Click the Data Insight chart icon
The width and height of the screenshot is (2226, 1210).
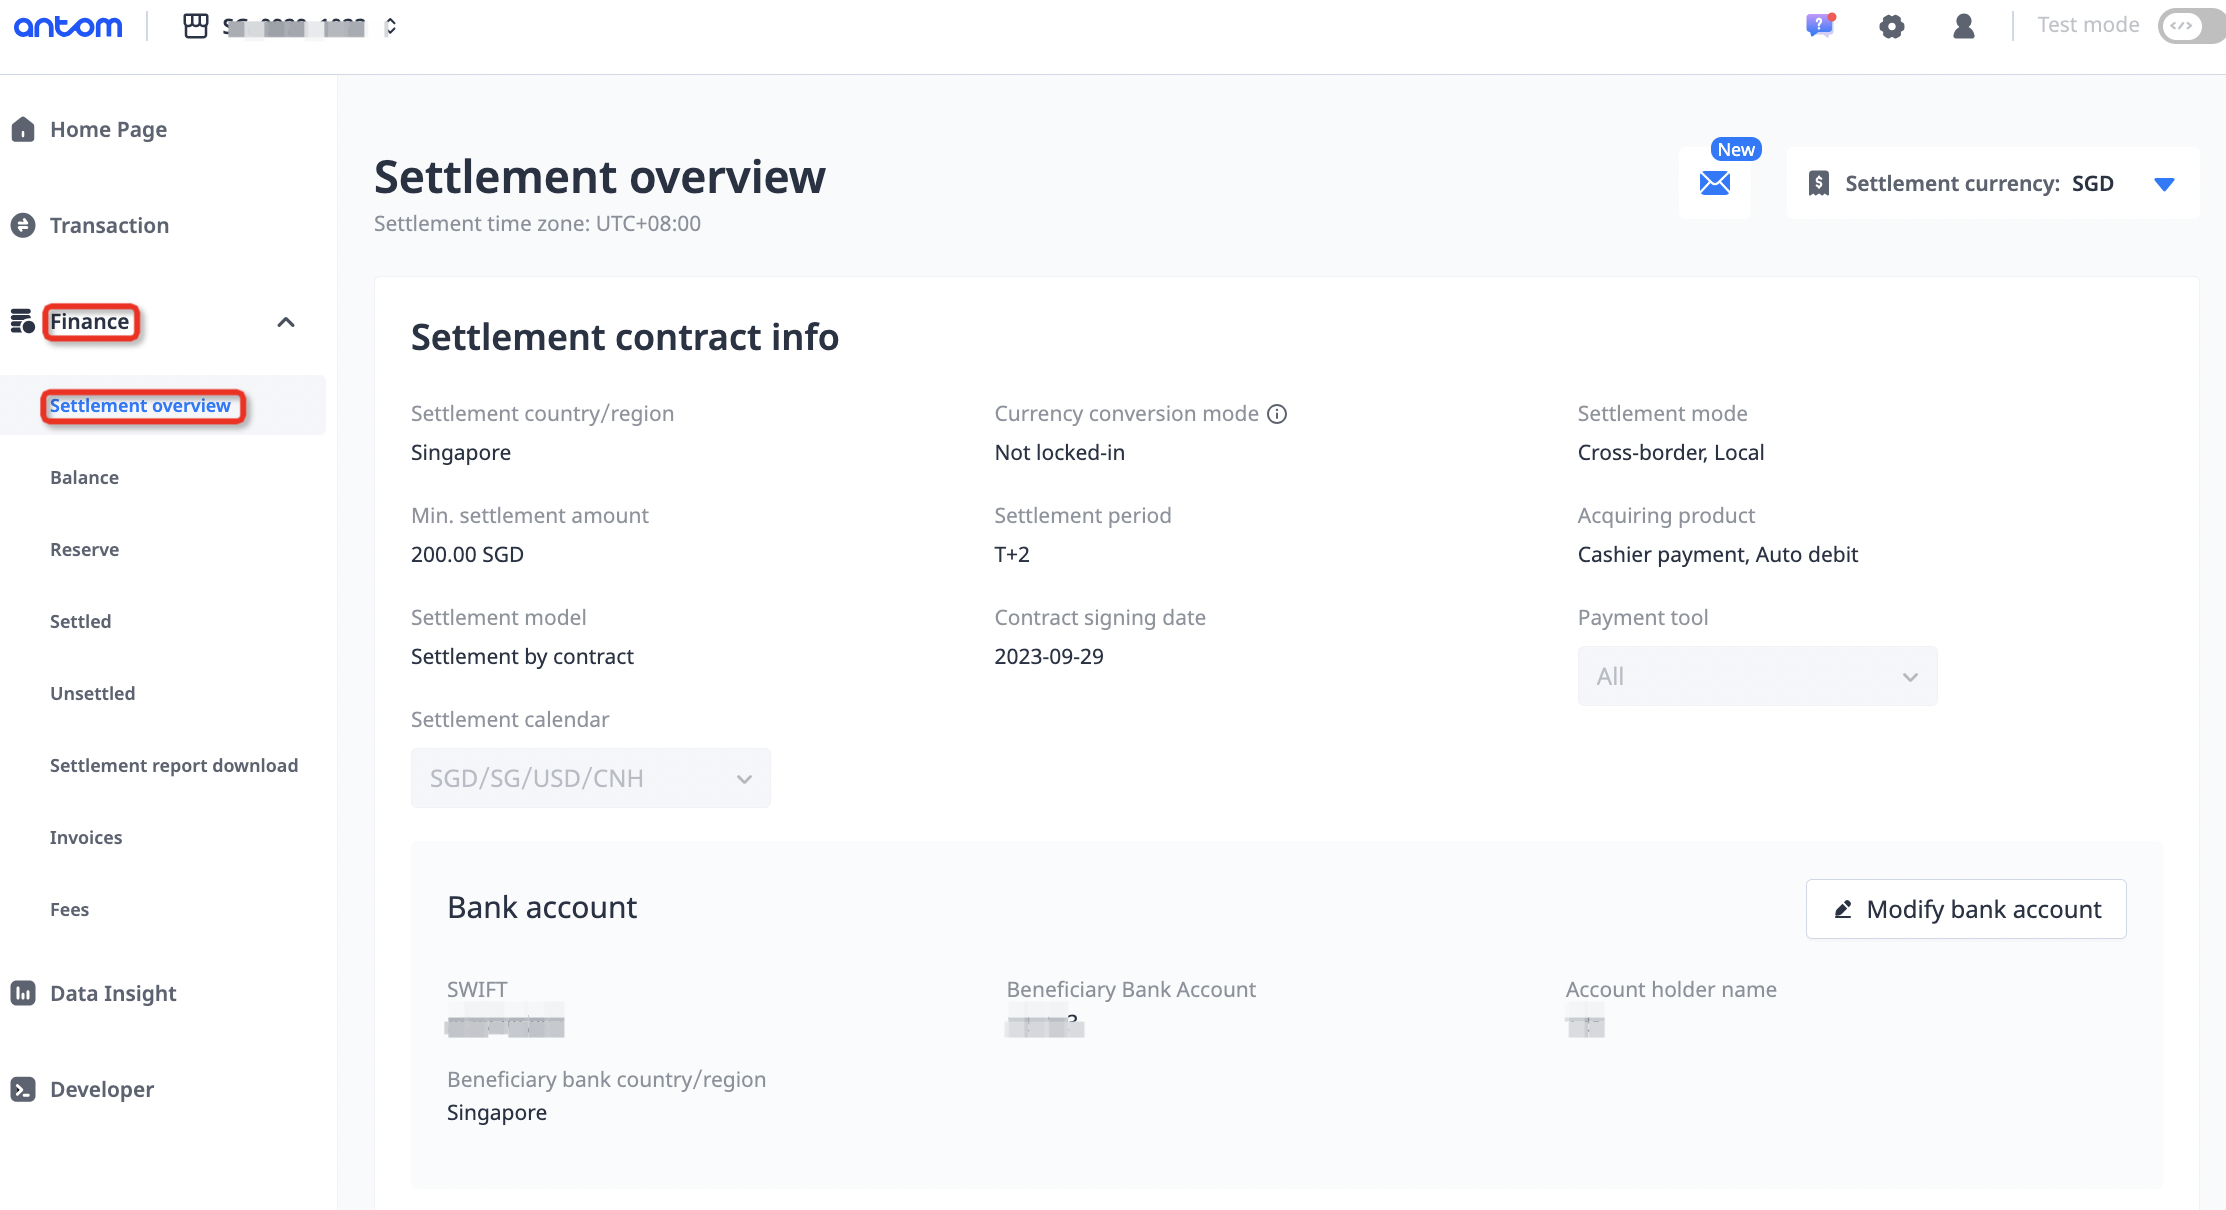(23, 993)
